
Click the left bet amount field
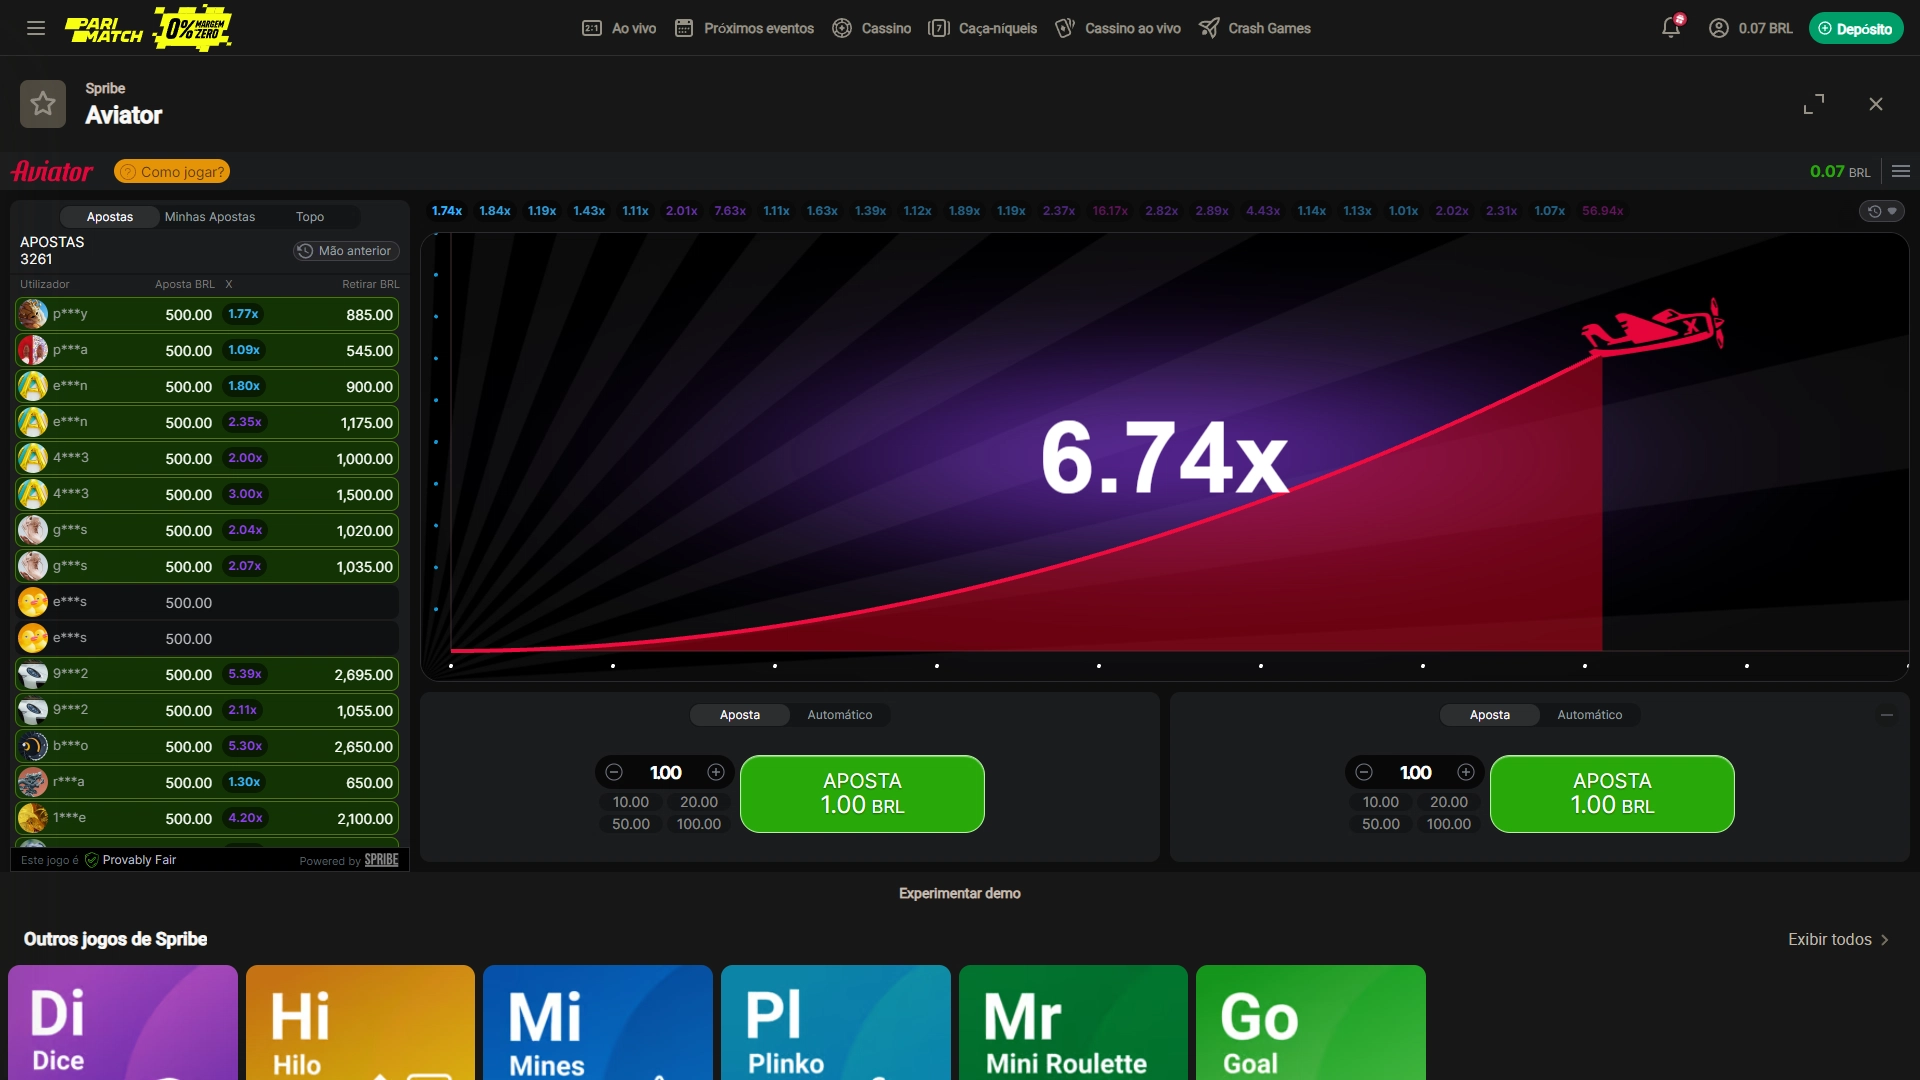(665, 772)
